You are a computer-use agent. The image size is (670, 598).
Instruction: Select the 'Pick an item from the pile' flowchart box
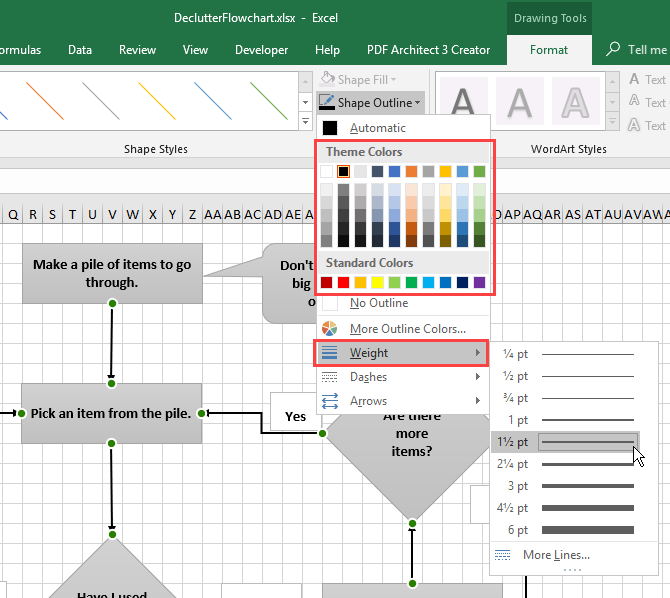pos(111,413)
